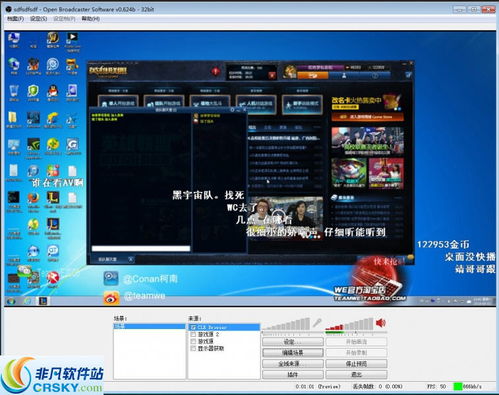Open the 帮助(H) menu
499x395 pixels.
point(91,19)
